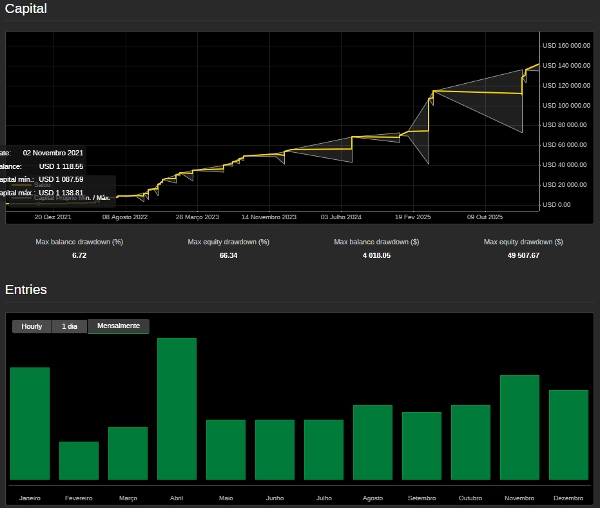
Task: Click the 28 Março 2023 date label
Action: (197, 217)
